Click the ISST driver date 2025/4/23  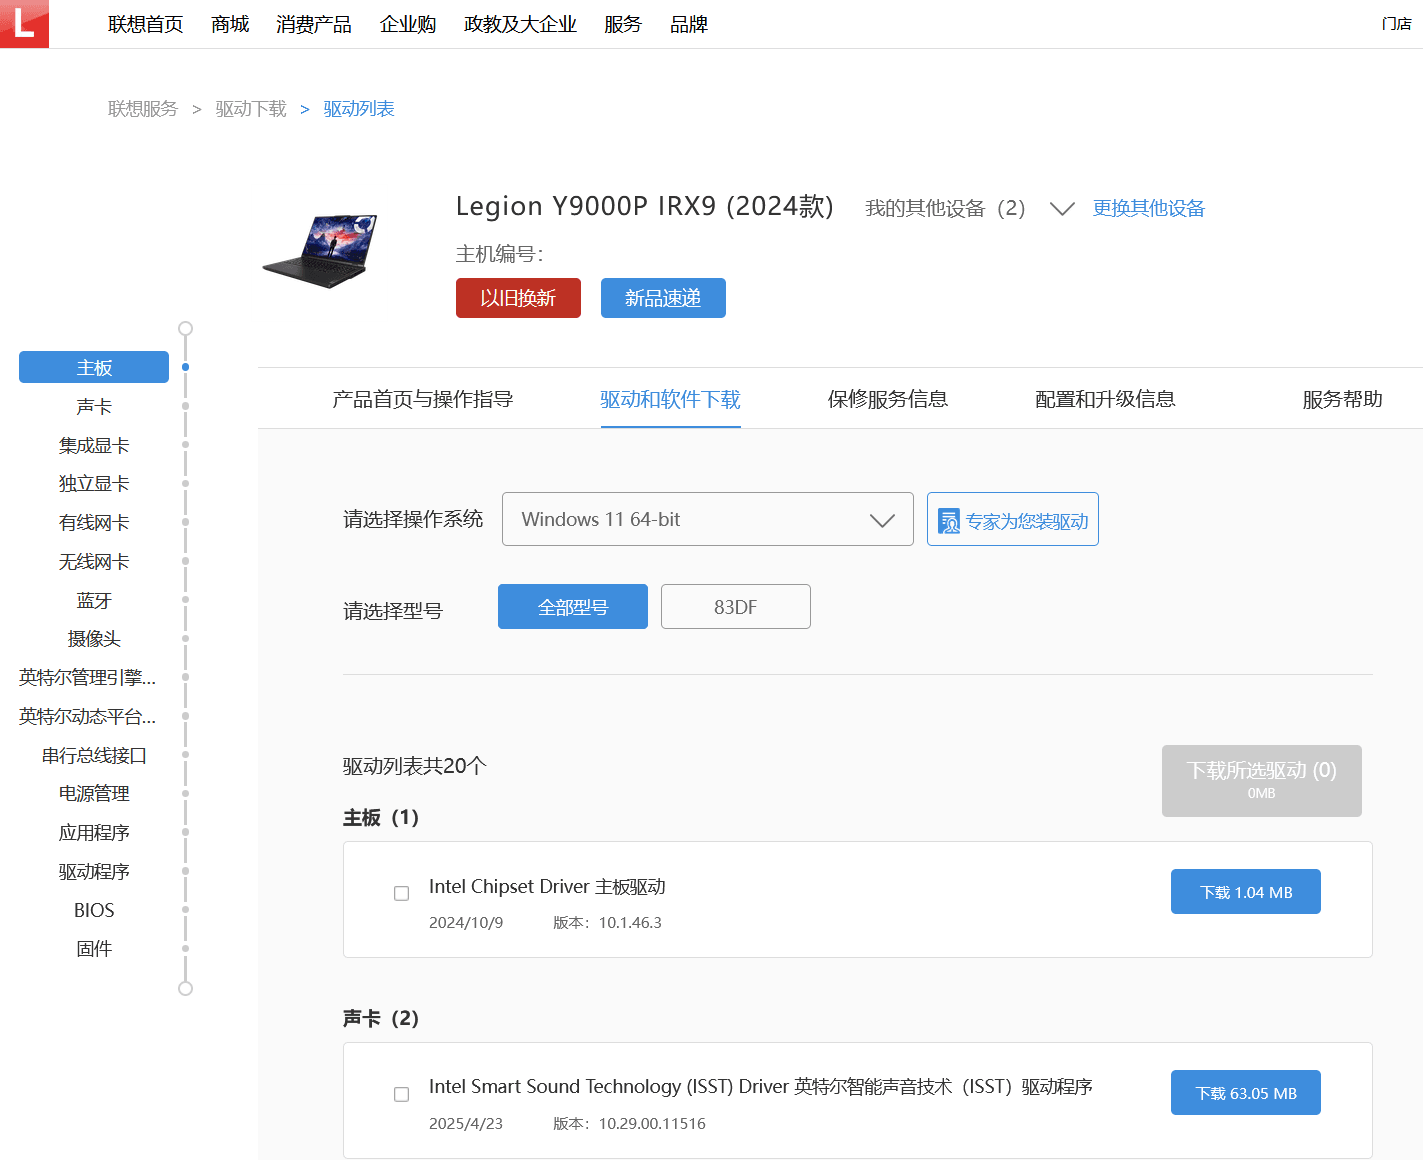[x=466, y=1124]
